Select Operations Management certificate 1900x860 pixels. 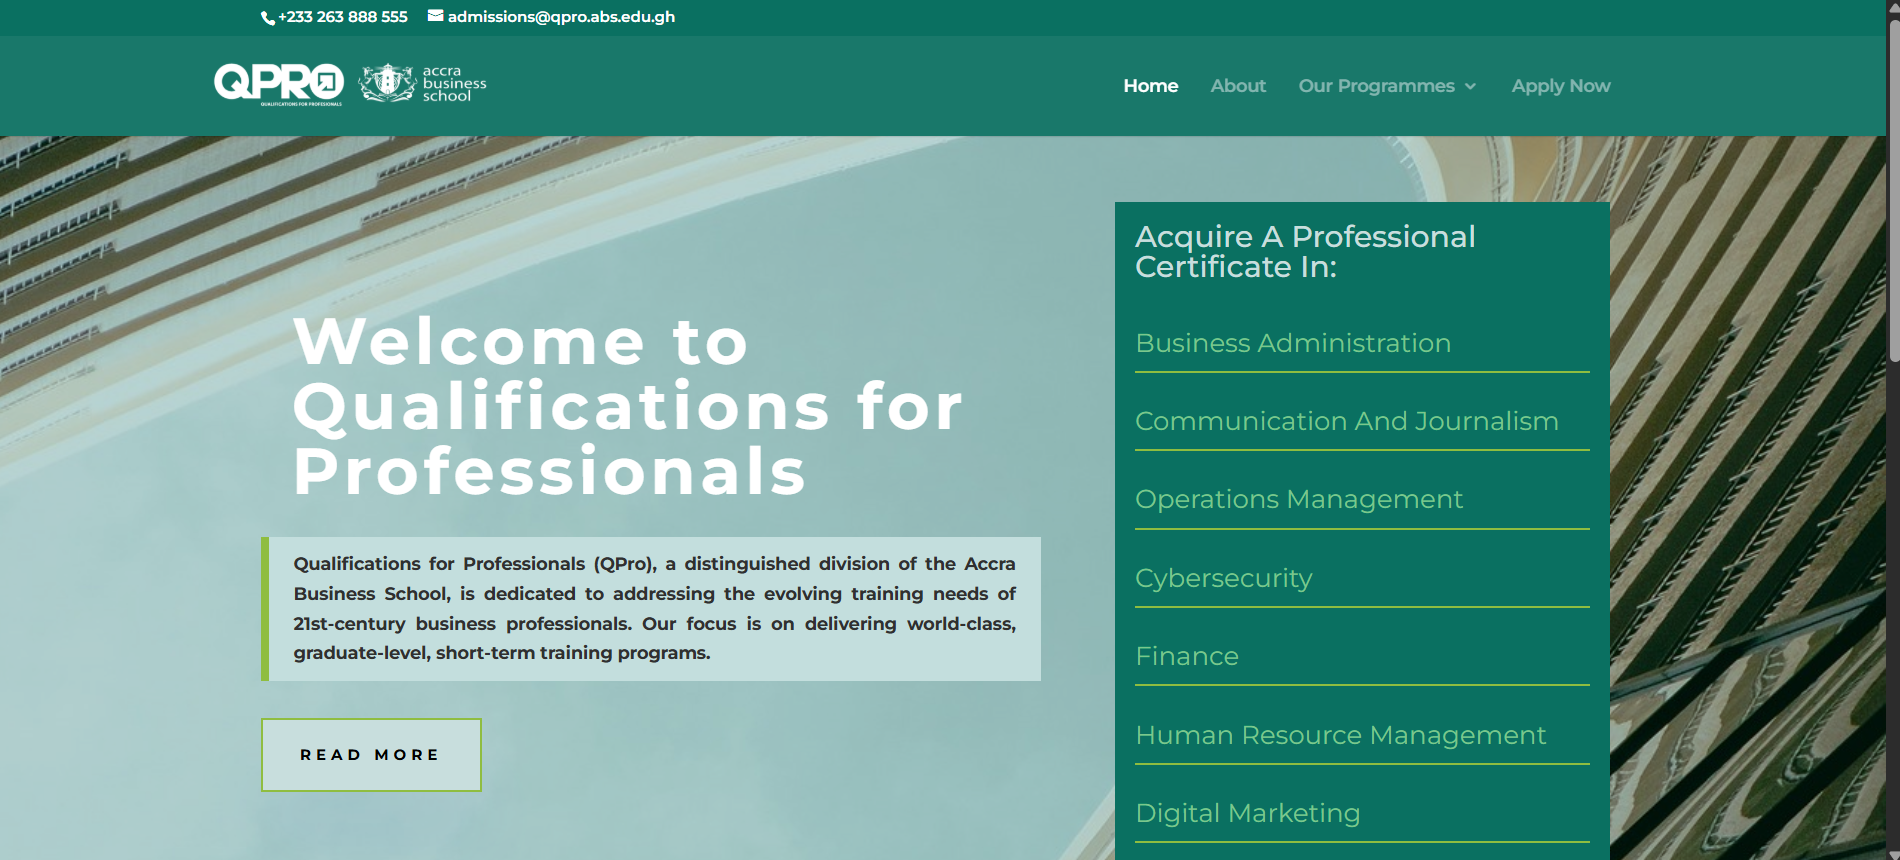pyautogui.click(x=1298, y=499)
